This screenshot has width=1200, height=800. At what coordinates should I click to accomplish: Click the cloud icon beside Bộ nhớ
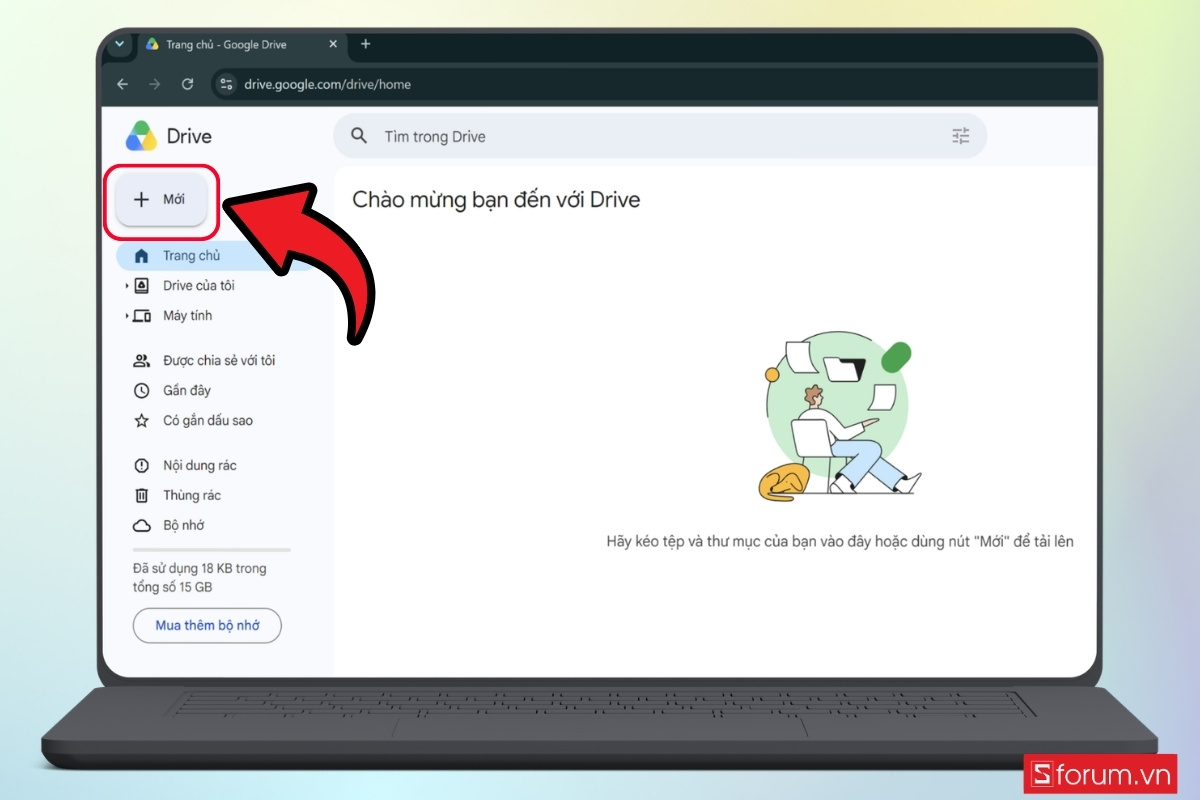142,526
